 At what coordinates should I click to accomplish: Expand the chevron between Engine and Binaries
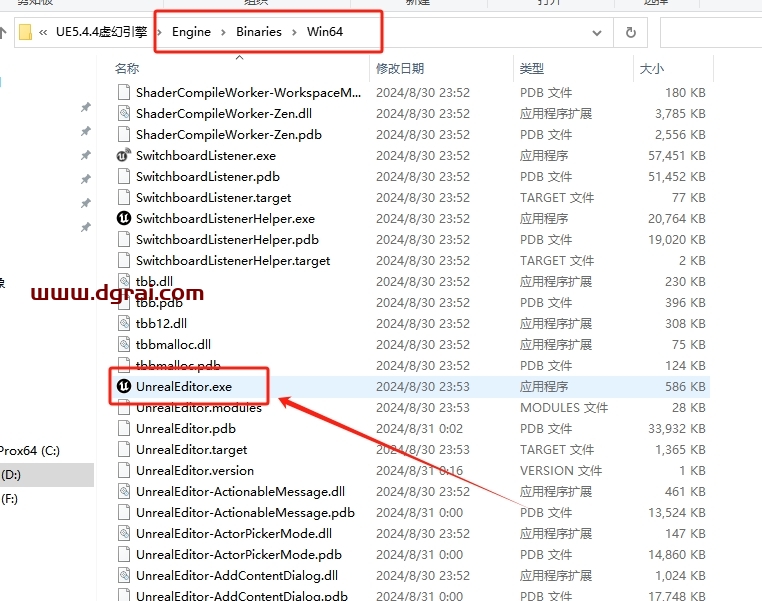tap(224, 32)
